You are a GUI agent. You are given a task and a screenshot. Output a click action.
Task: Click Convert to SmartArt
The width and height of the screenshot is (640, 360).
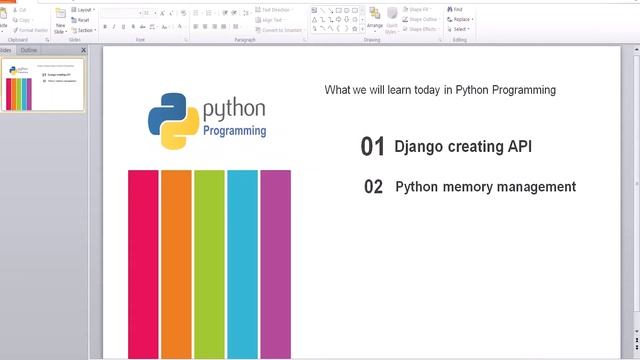[x=279, y=30]
